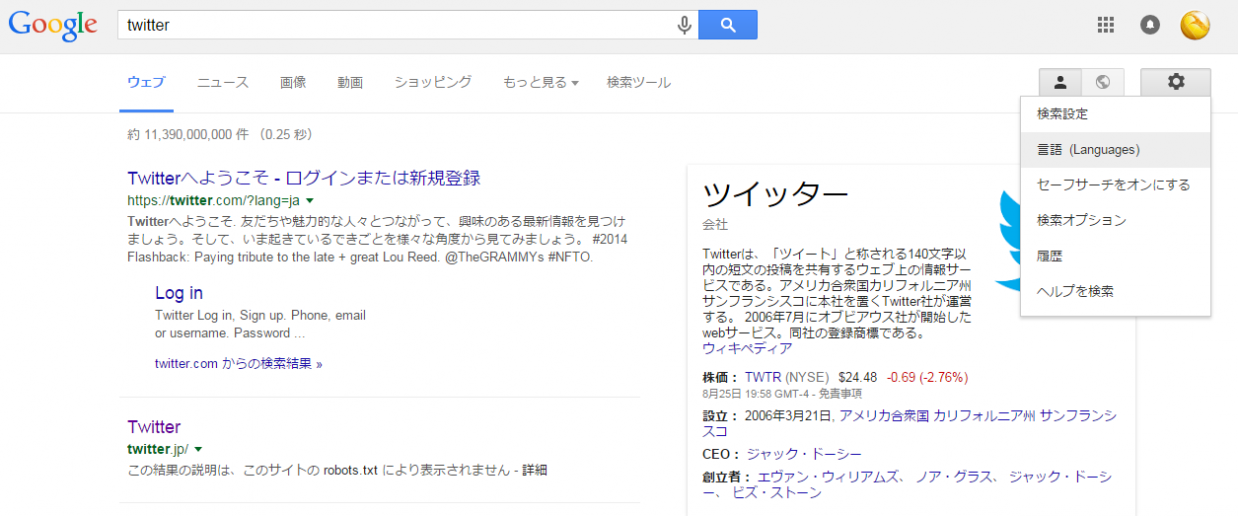Click the account profile avatar
The height and width of the screenshot is (516, 1238).
pos(1195,26)
